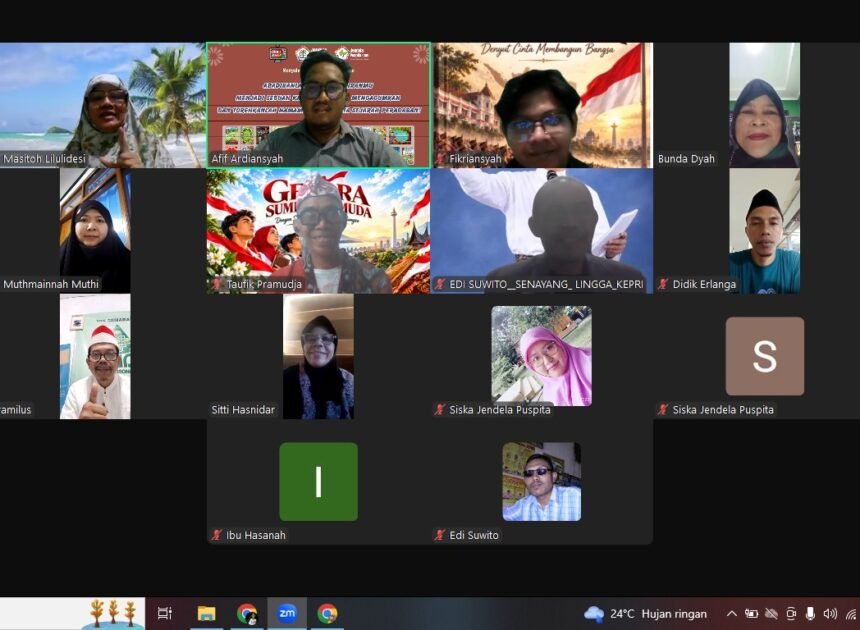Switch to the Zoom taskbar icon

coord(287,613)
